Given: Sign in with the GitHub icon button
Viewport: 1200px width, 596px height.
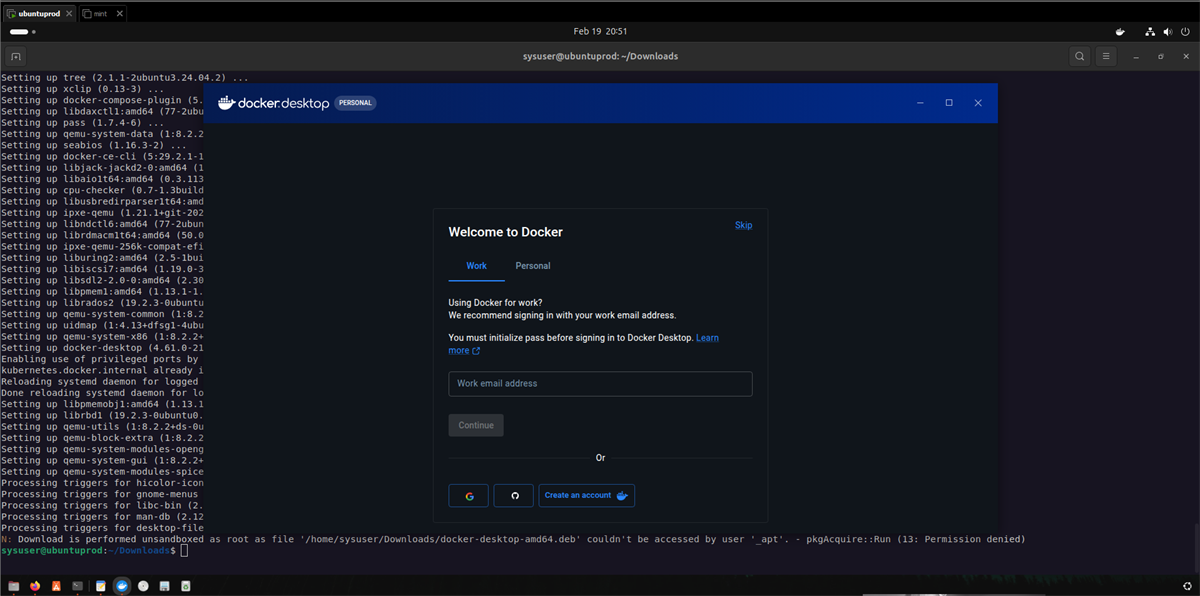Looking at the screenshot, I should (x=514, y=496).
